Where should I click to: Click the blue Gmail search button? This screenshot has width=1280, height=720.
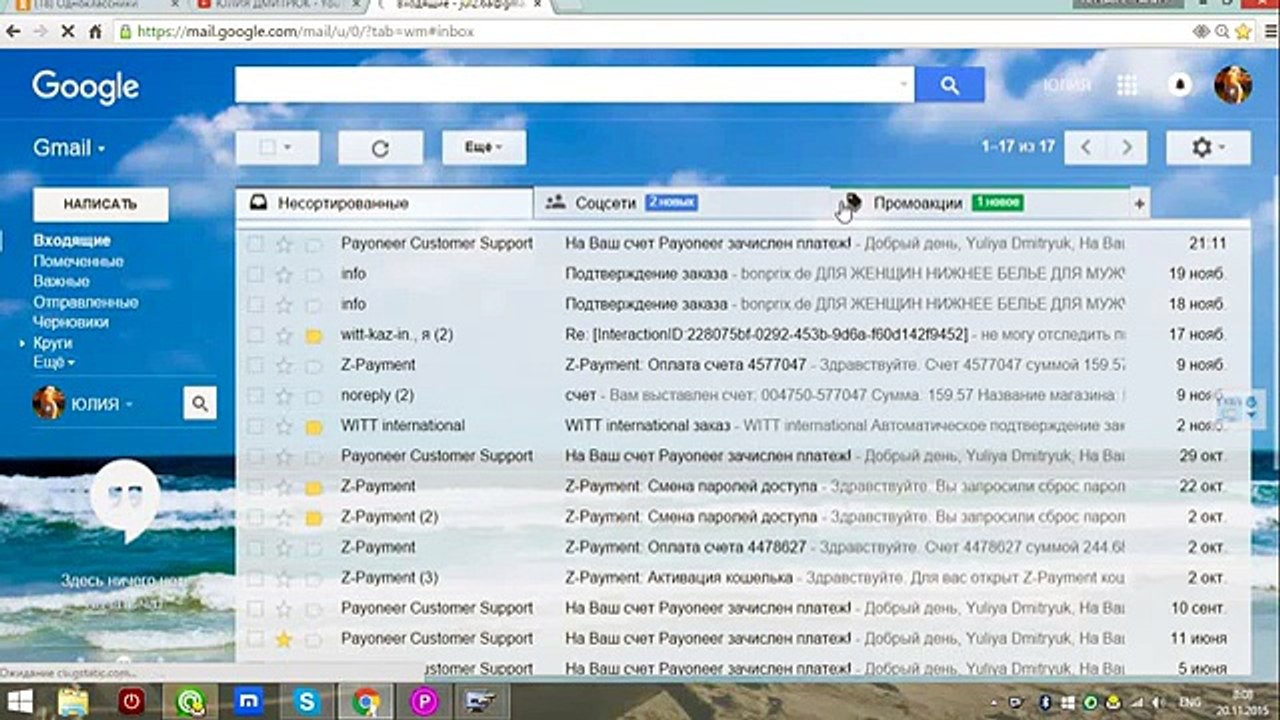(x=950, y=85)
